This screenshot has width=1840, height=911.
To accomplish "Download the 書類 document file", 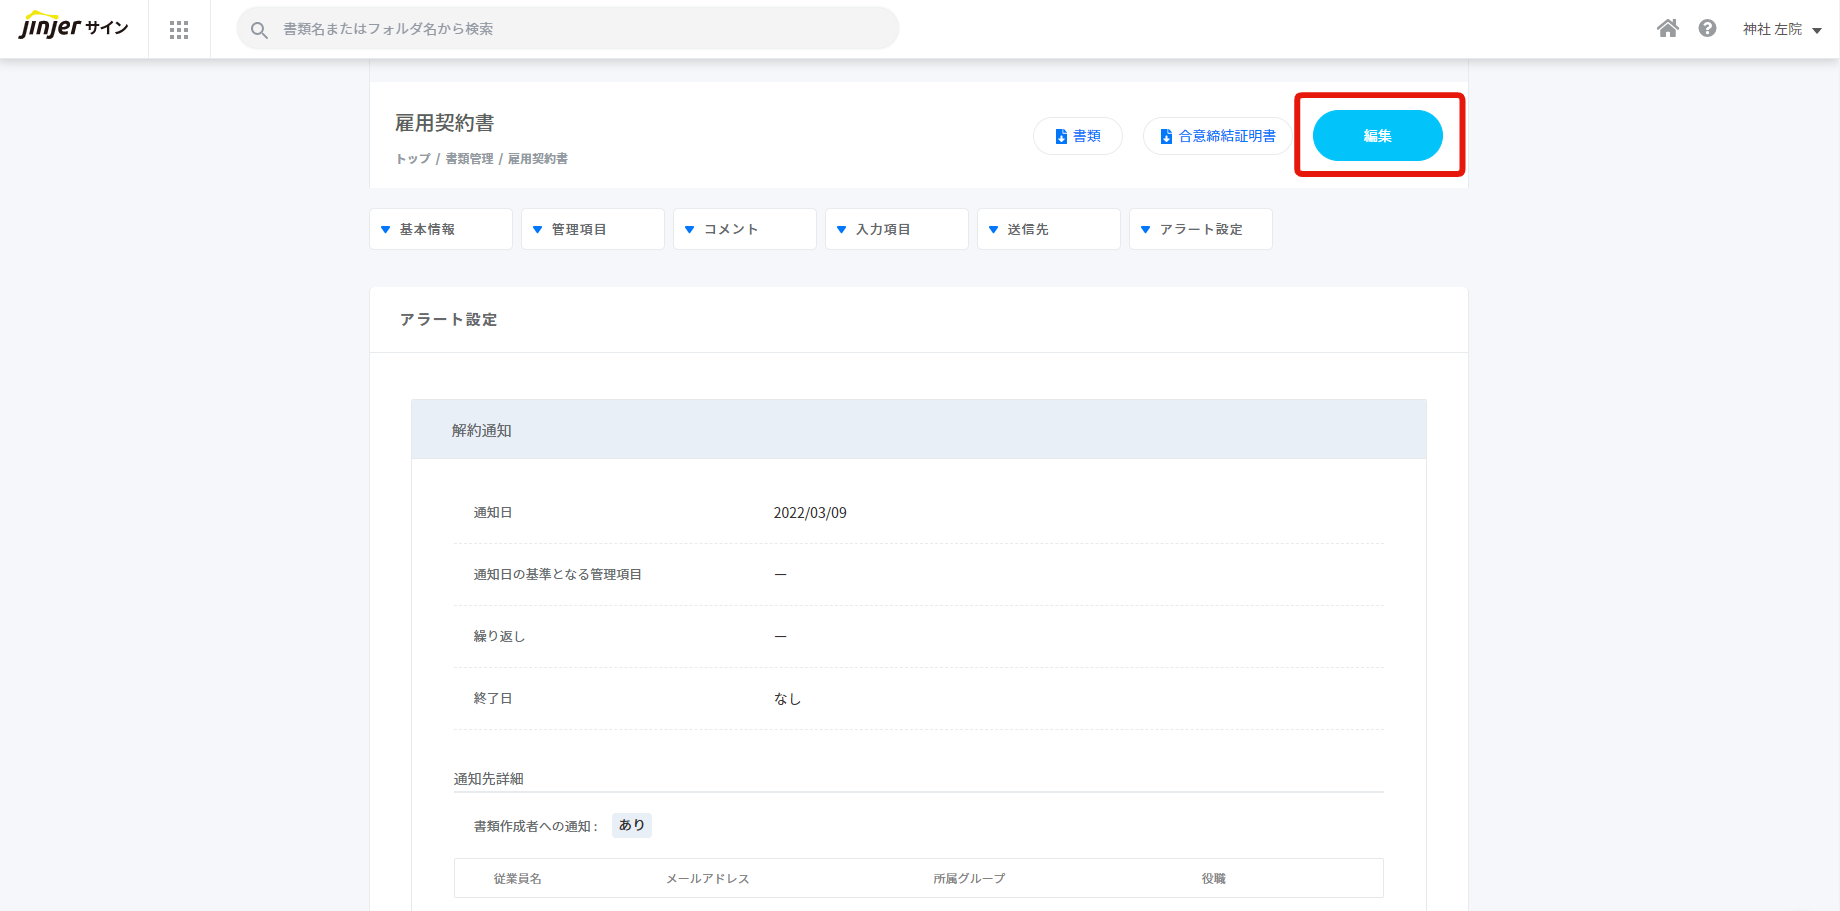I will 1077,136.
